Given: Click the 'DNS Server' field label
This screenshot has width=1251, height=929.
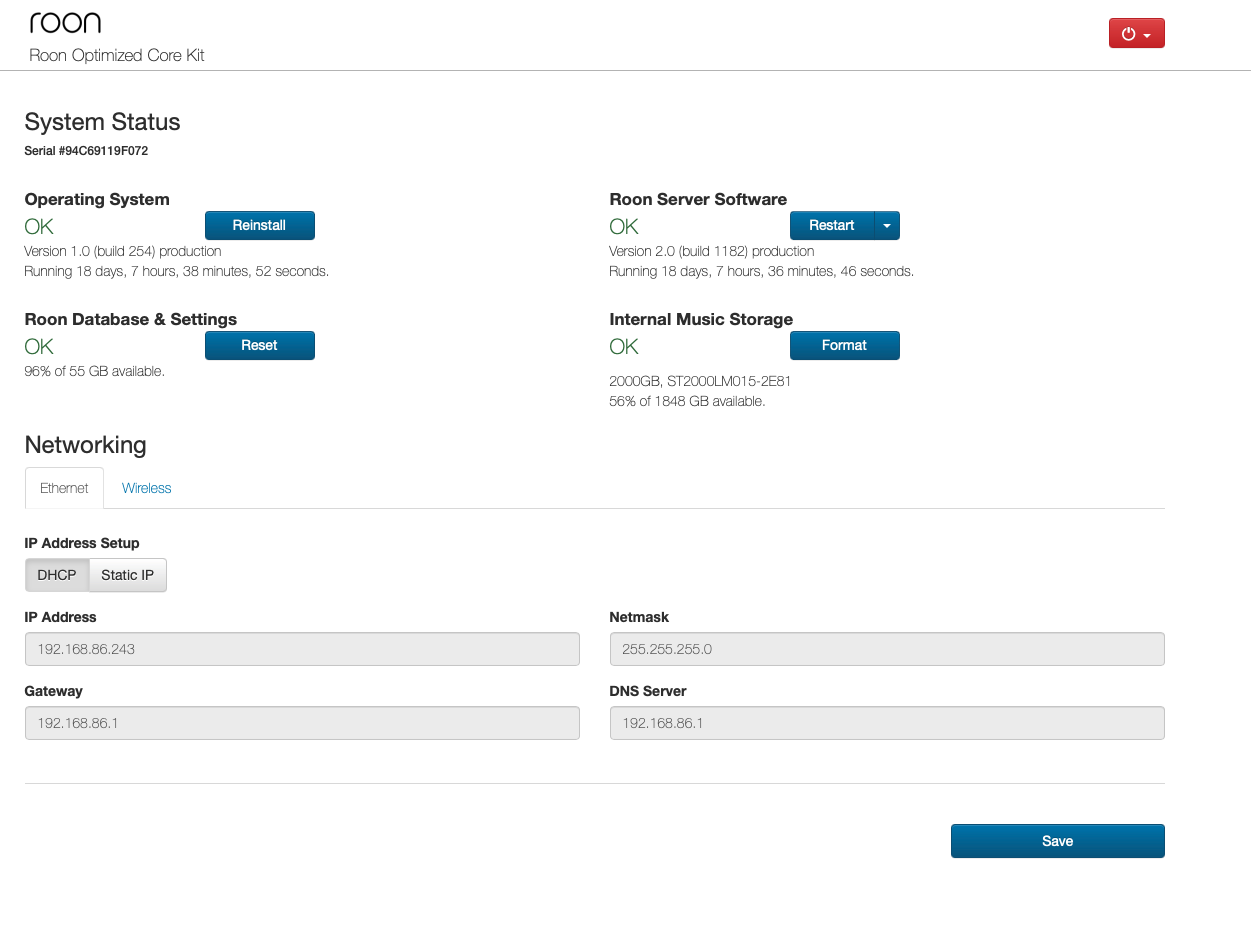Looking at the screenshot, I should (x=648, y=691).
